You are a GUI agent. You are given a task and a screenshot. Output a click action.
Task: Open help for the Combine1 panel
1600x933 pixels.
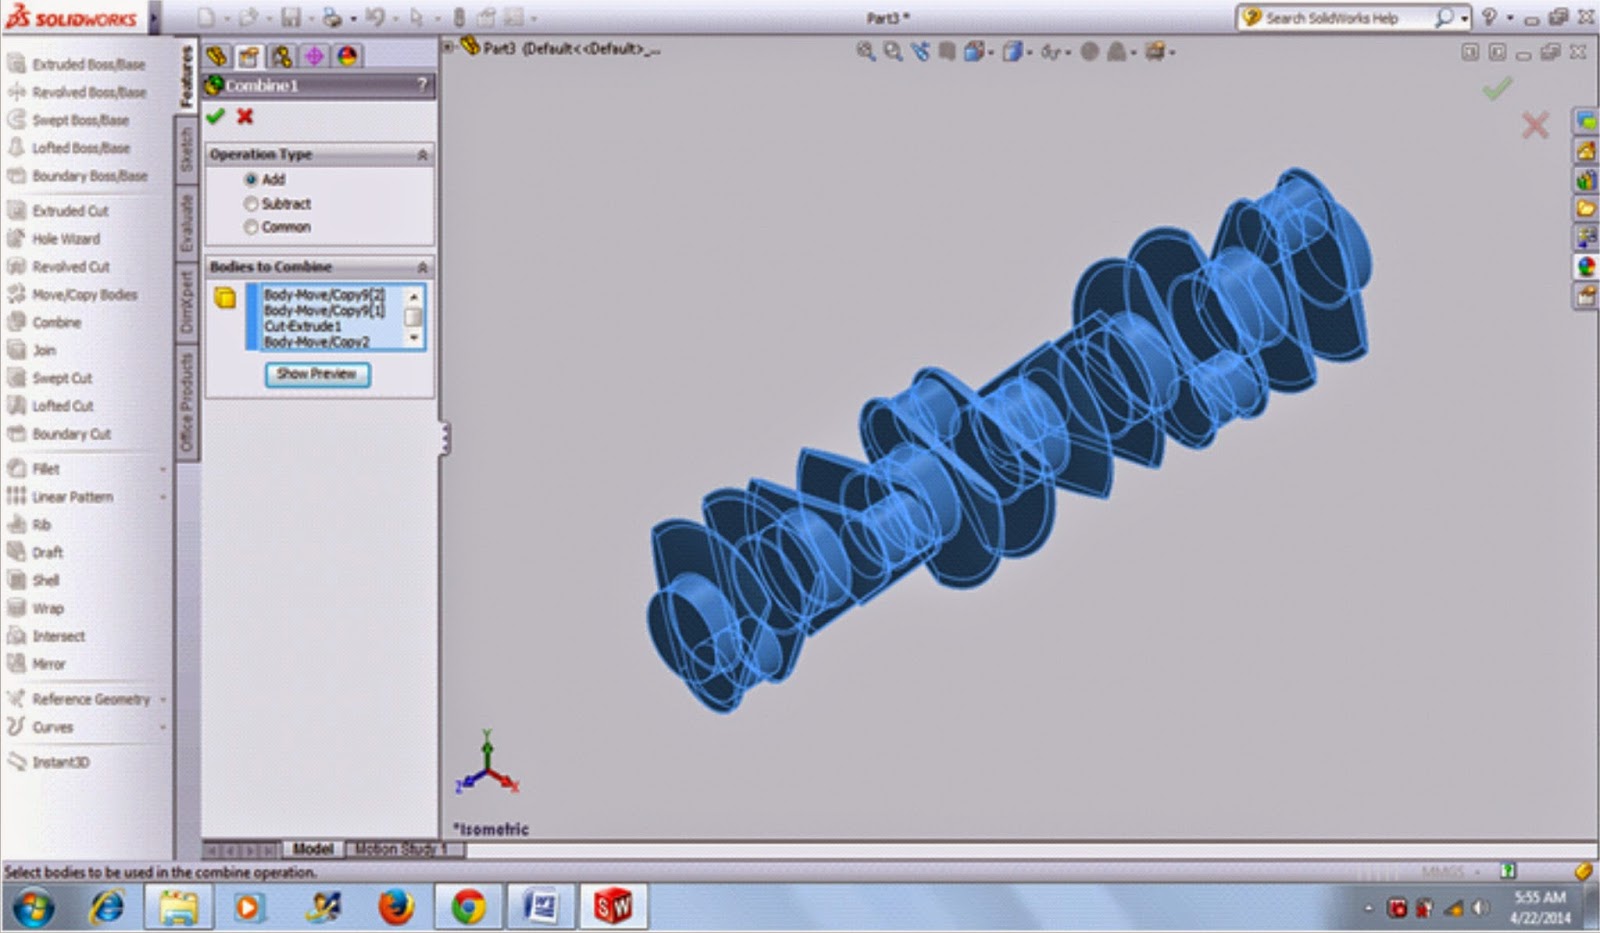click(422, 85)
